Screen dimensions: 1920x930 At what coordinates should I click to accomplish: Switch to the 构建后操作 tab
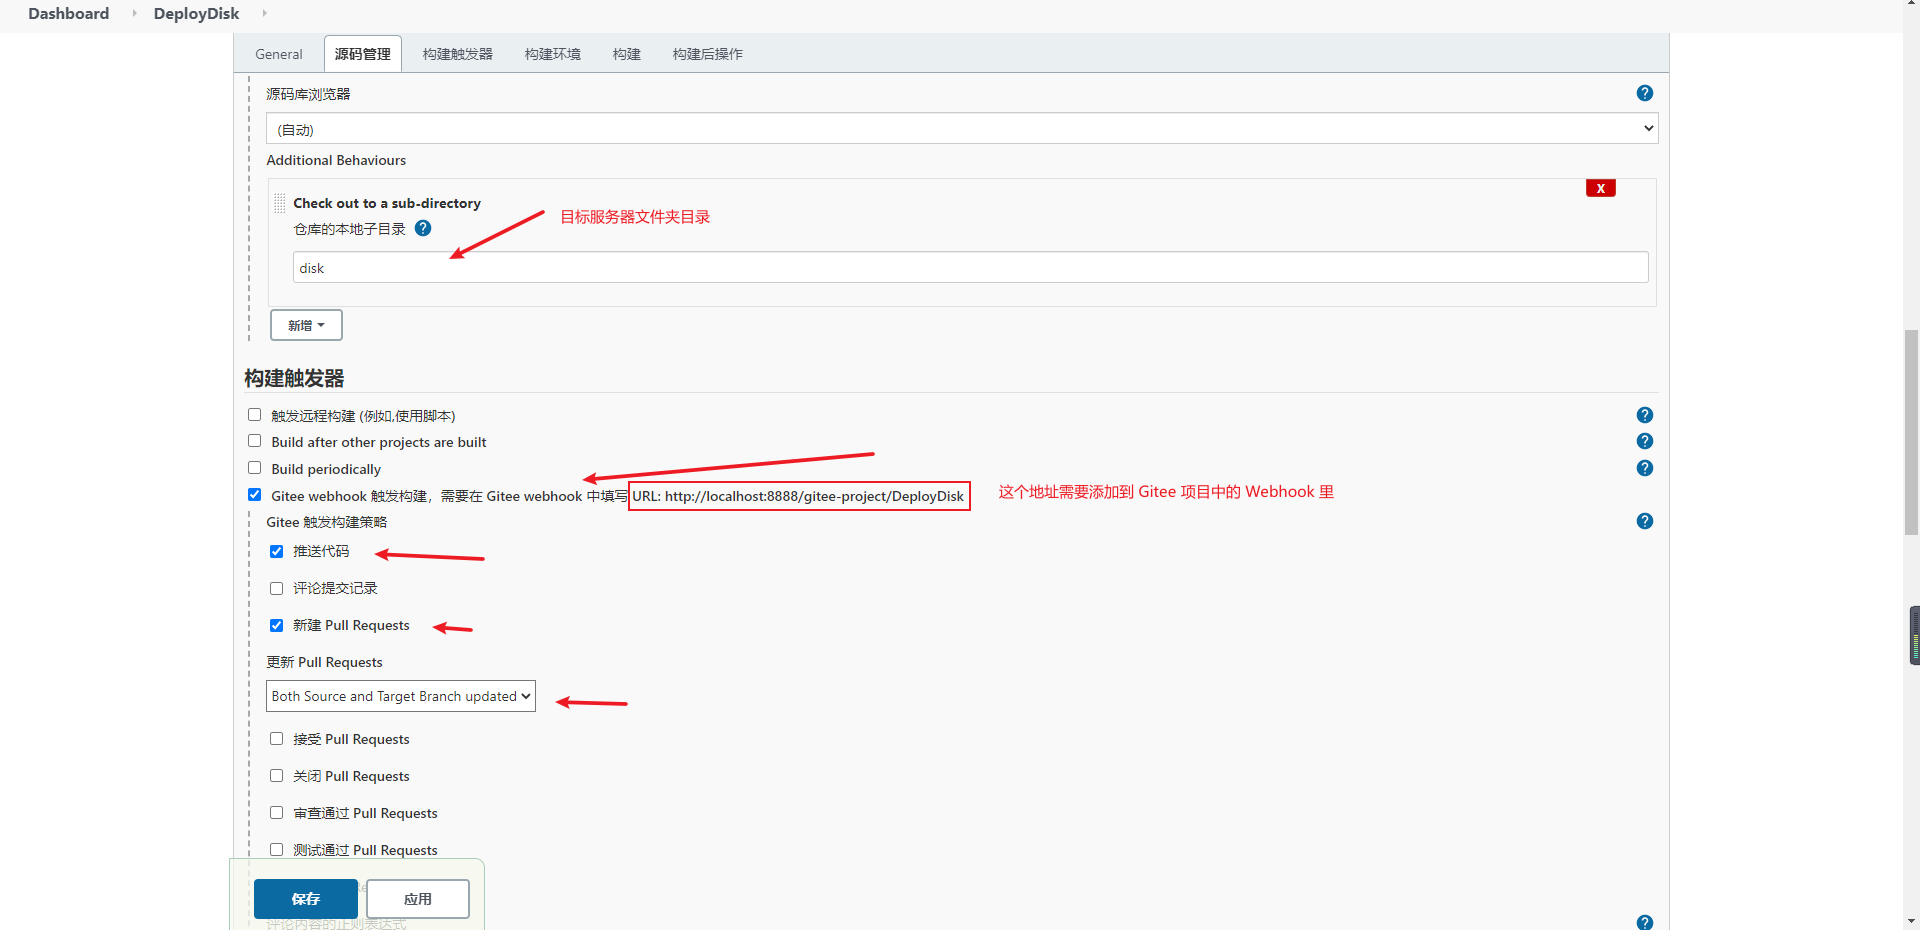707,54
